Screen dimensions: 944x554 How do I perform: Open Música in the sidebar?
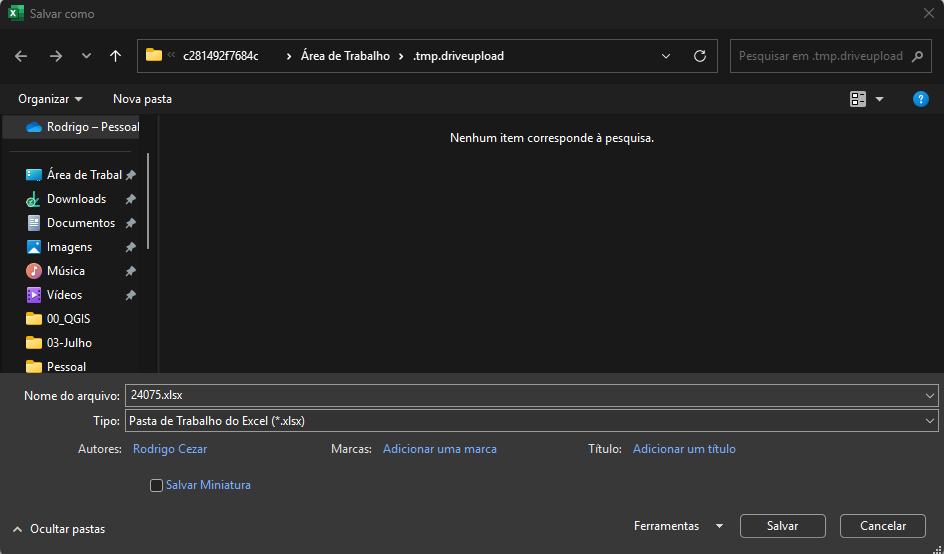(56, 271)
